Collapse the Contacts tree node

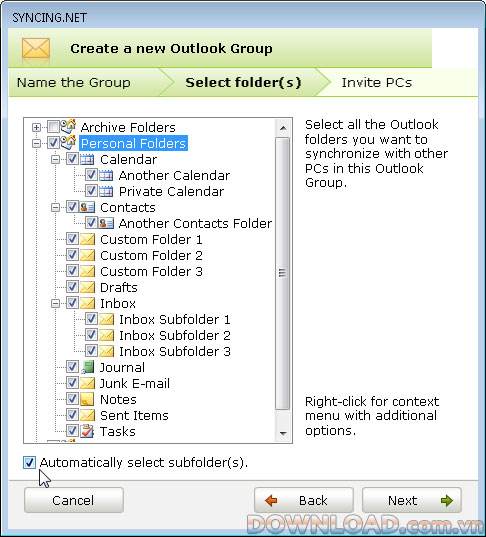(55, 208)
